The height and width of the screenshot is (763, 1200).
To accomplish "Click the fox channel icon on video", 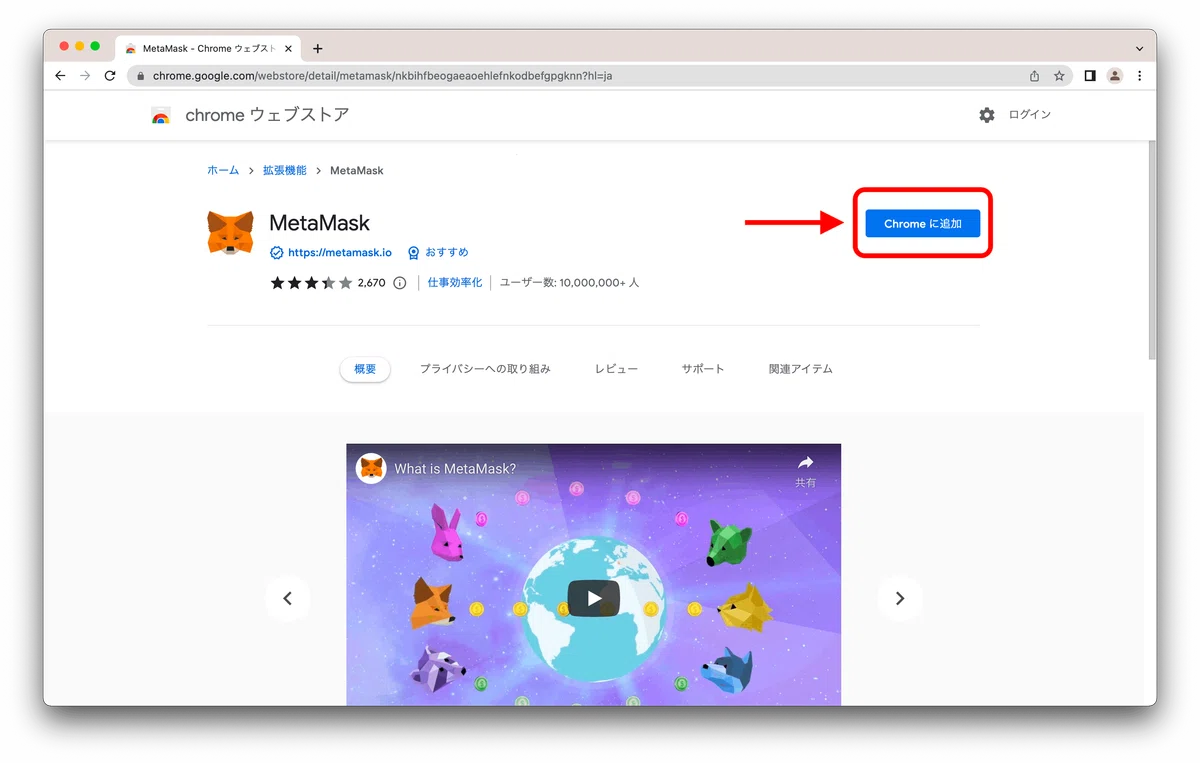I will click(x=372, y=468).
